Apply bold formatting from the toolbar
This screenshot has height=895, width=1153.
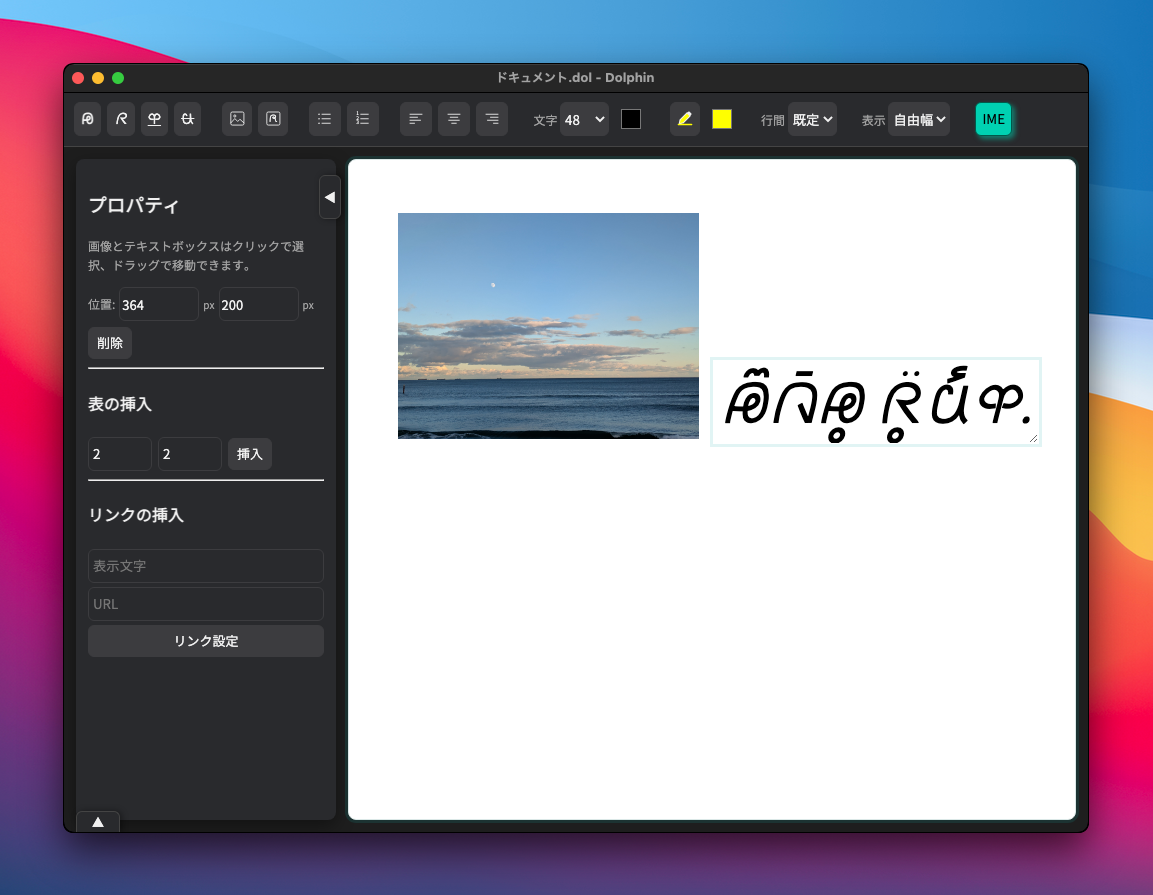point(88,119)
